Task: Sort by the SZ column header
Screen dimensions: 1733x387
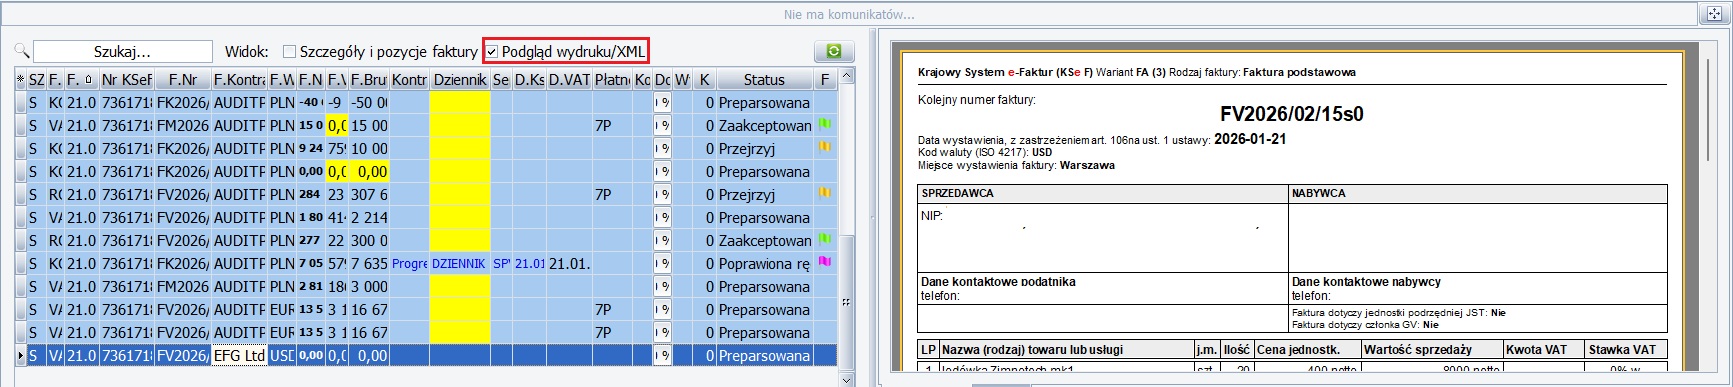Action: coord(37,79)
